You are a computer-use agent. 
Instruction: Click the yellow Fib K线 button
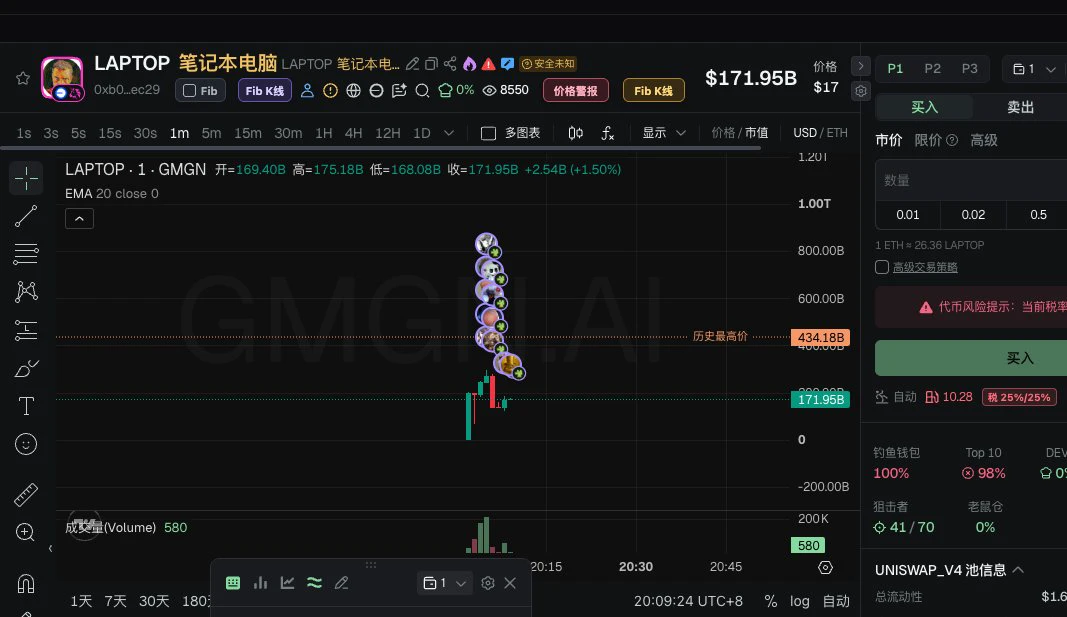[x=653, y=90]
